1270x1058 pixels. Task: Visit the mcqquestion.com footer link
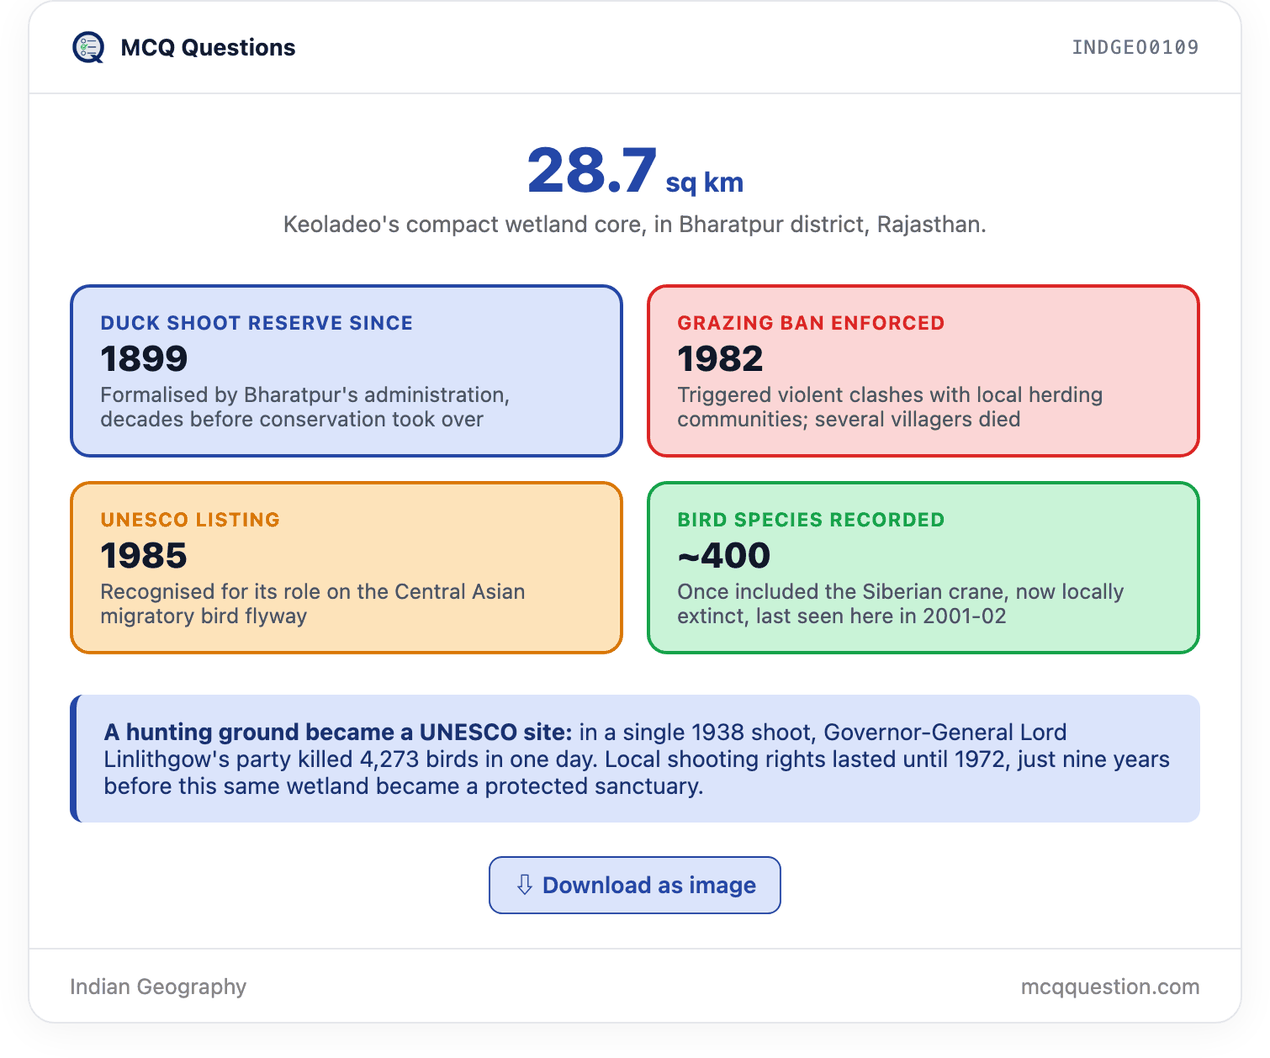click(1110, 987)
